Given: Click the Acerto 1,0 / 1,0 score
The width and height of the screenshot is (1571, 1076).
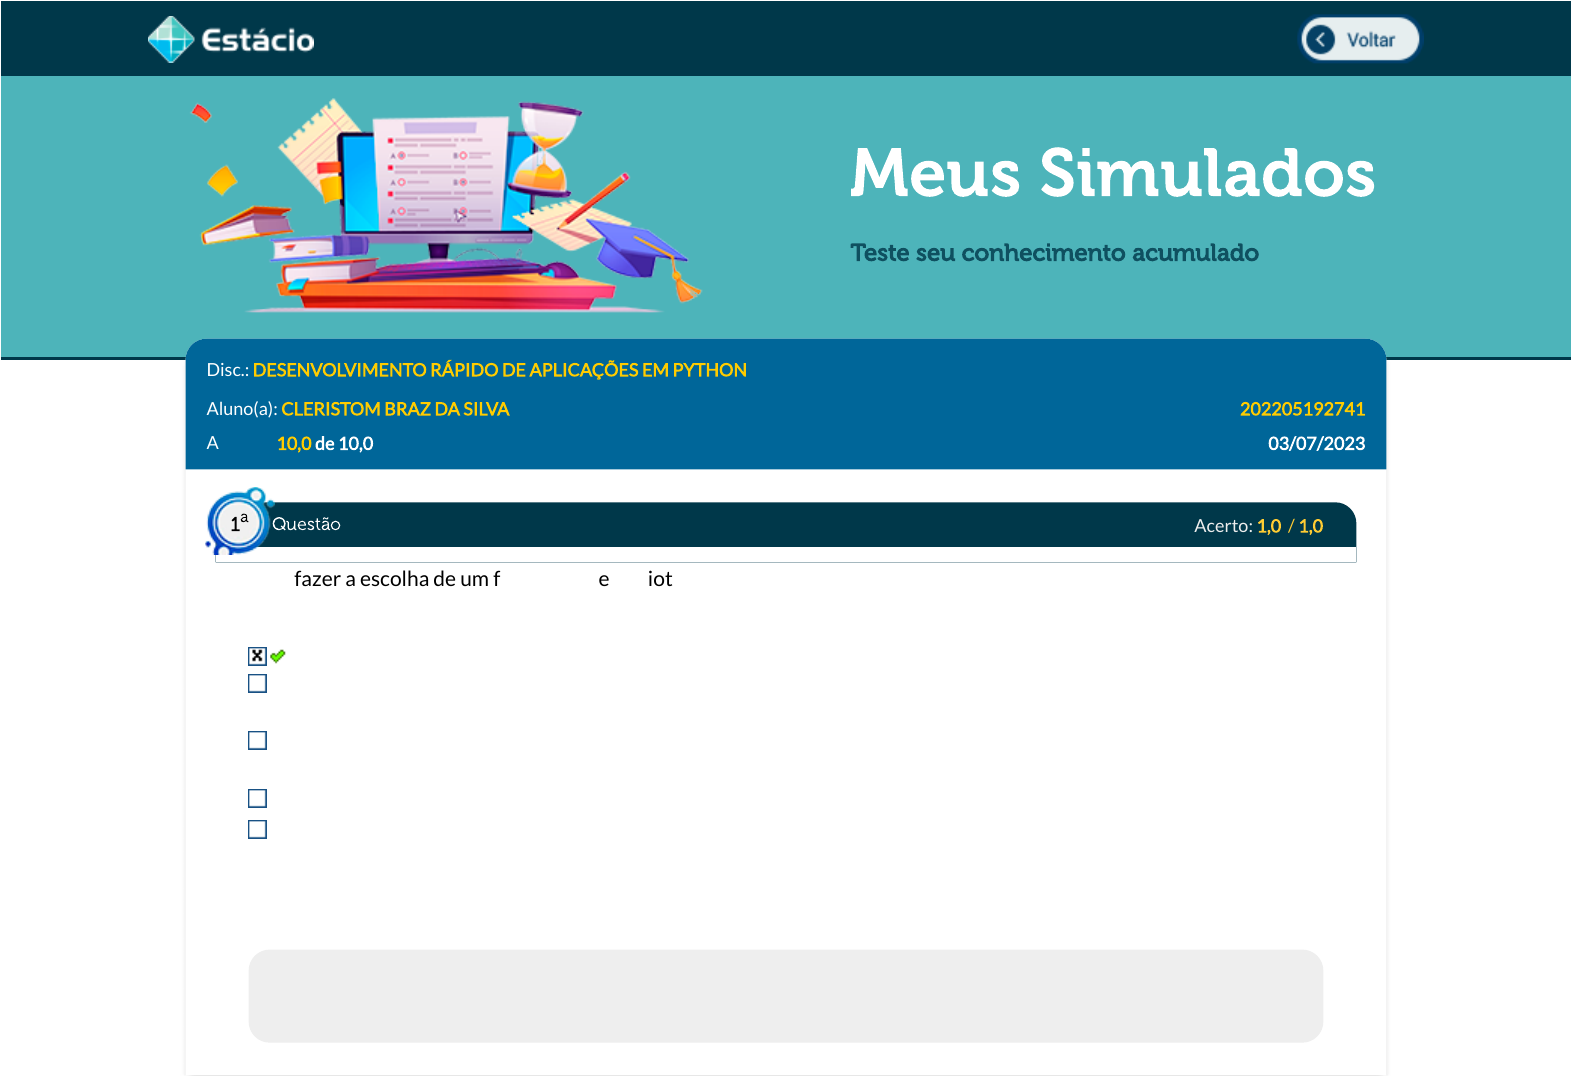Looking at the screenshot, I should coord(1258,526).
